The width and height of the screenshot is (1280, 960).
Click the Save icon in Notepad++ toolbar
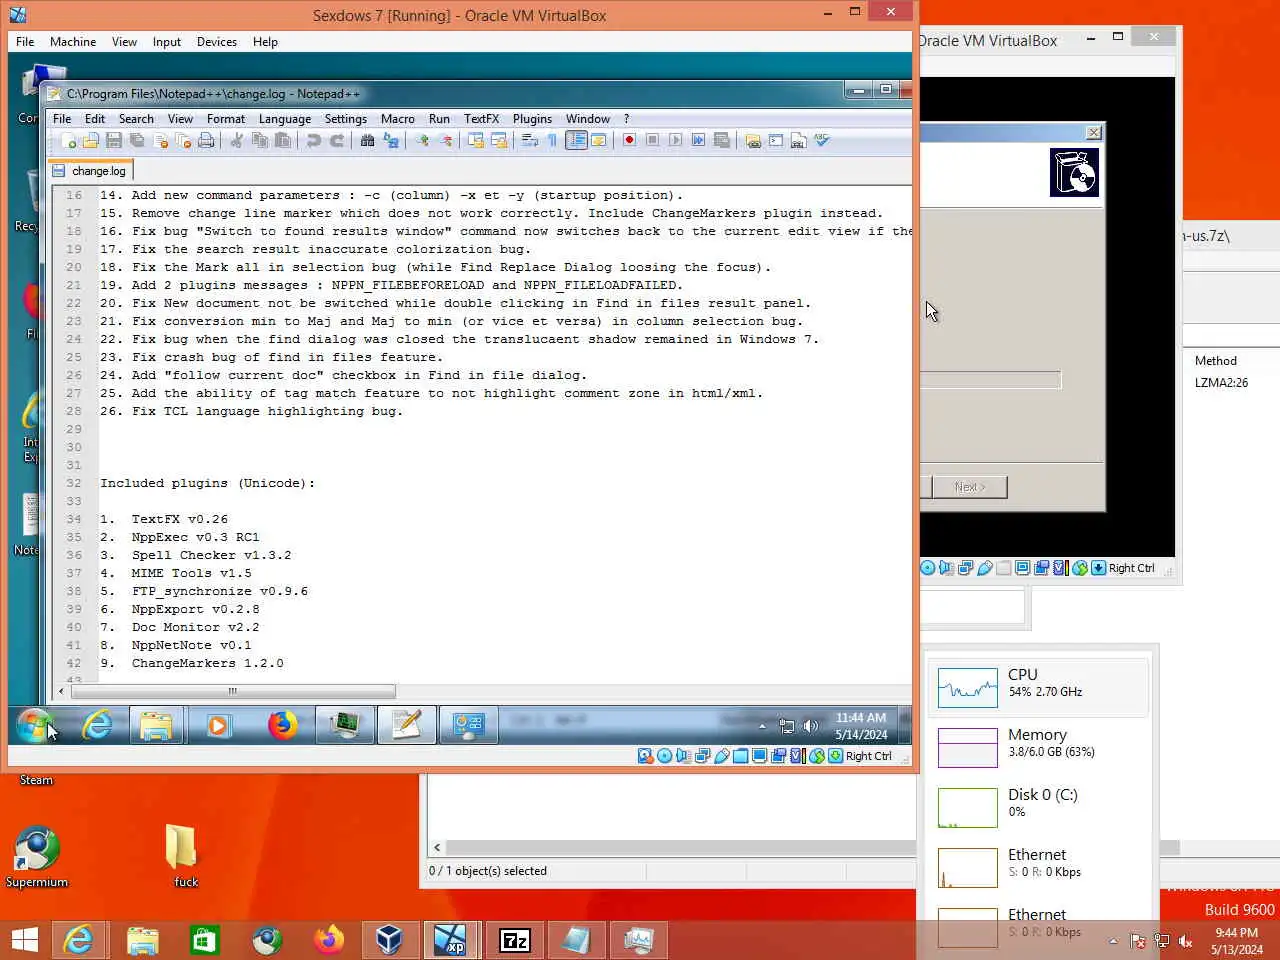tap(113, 141)
